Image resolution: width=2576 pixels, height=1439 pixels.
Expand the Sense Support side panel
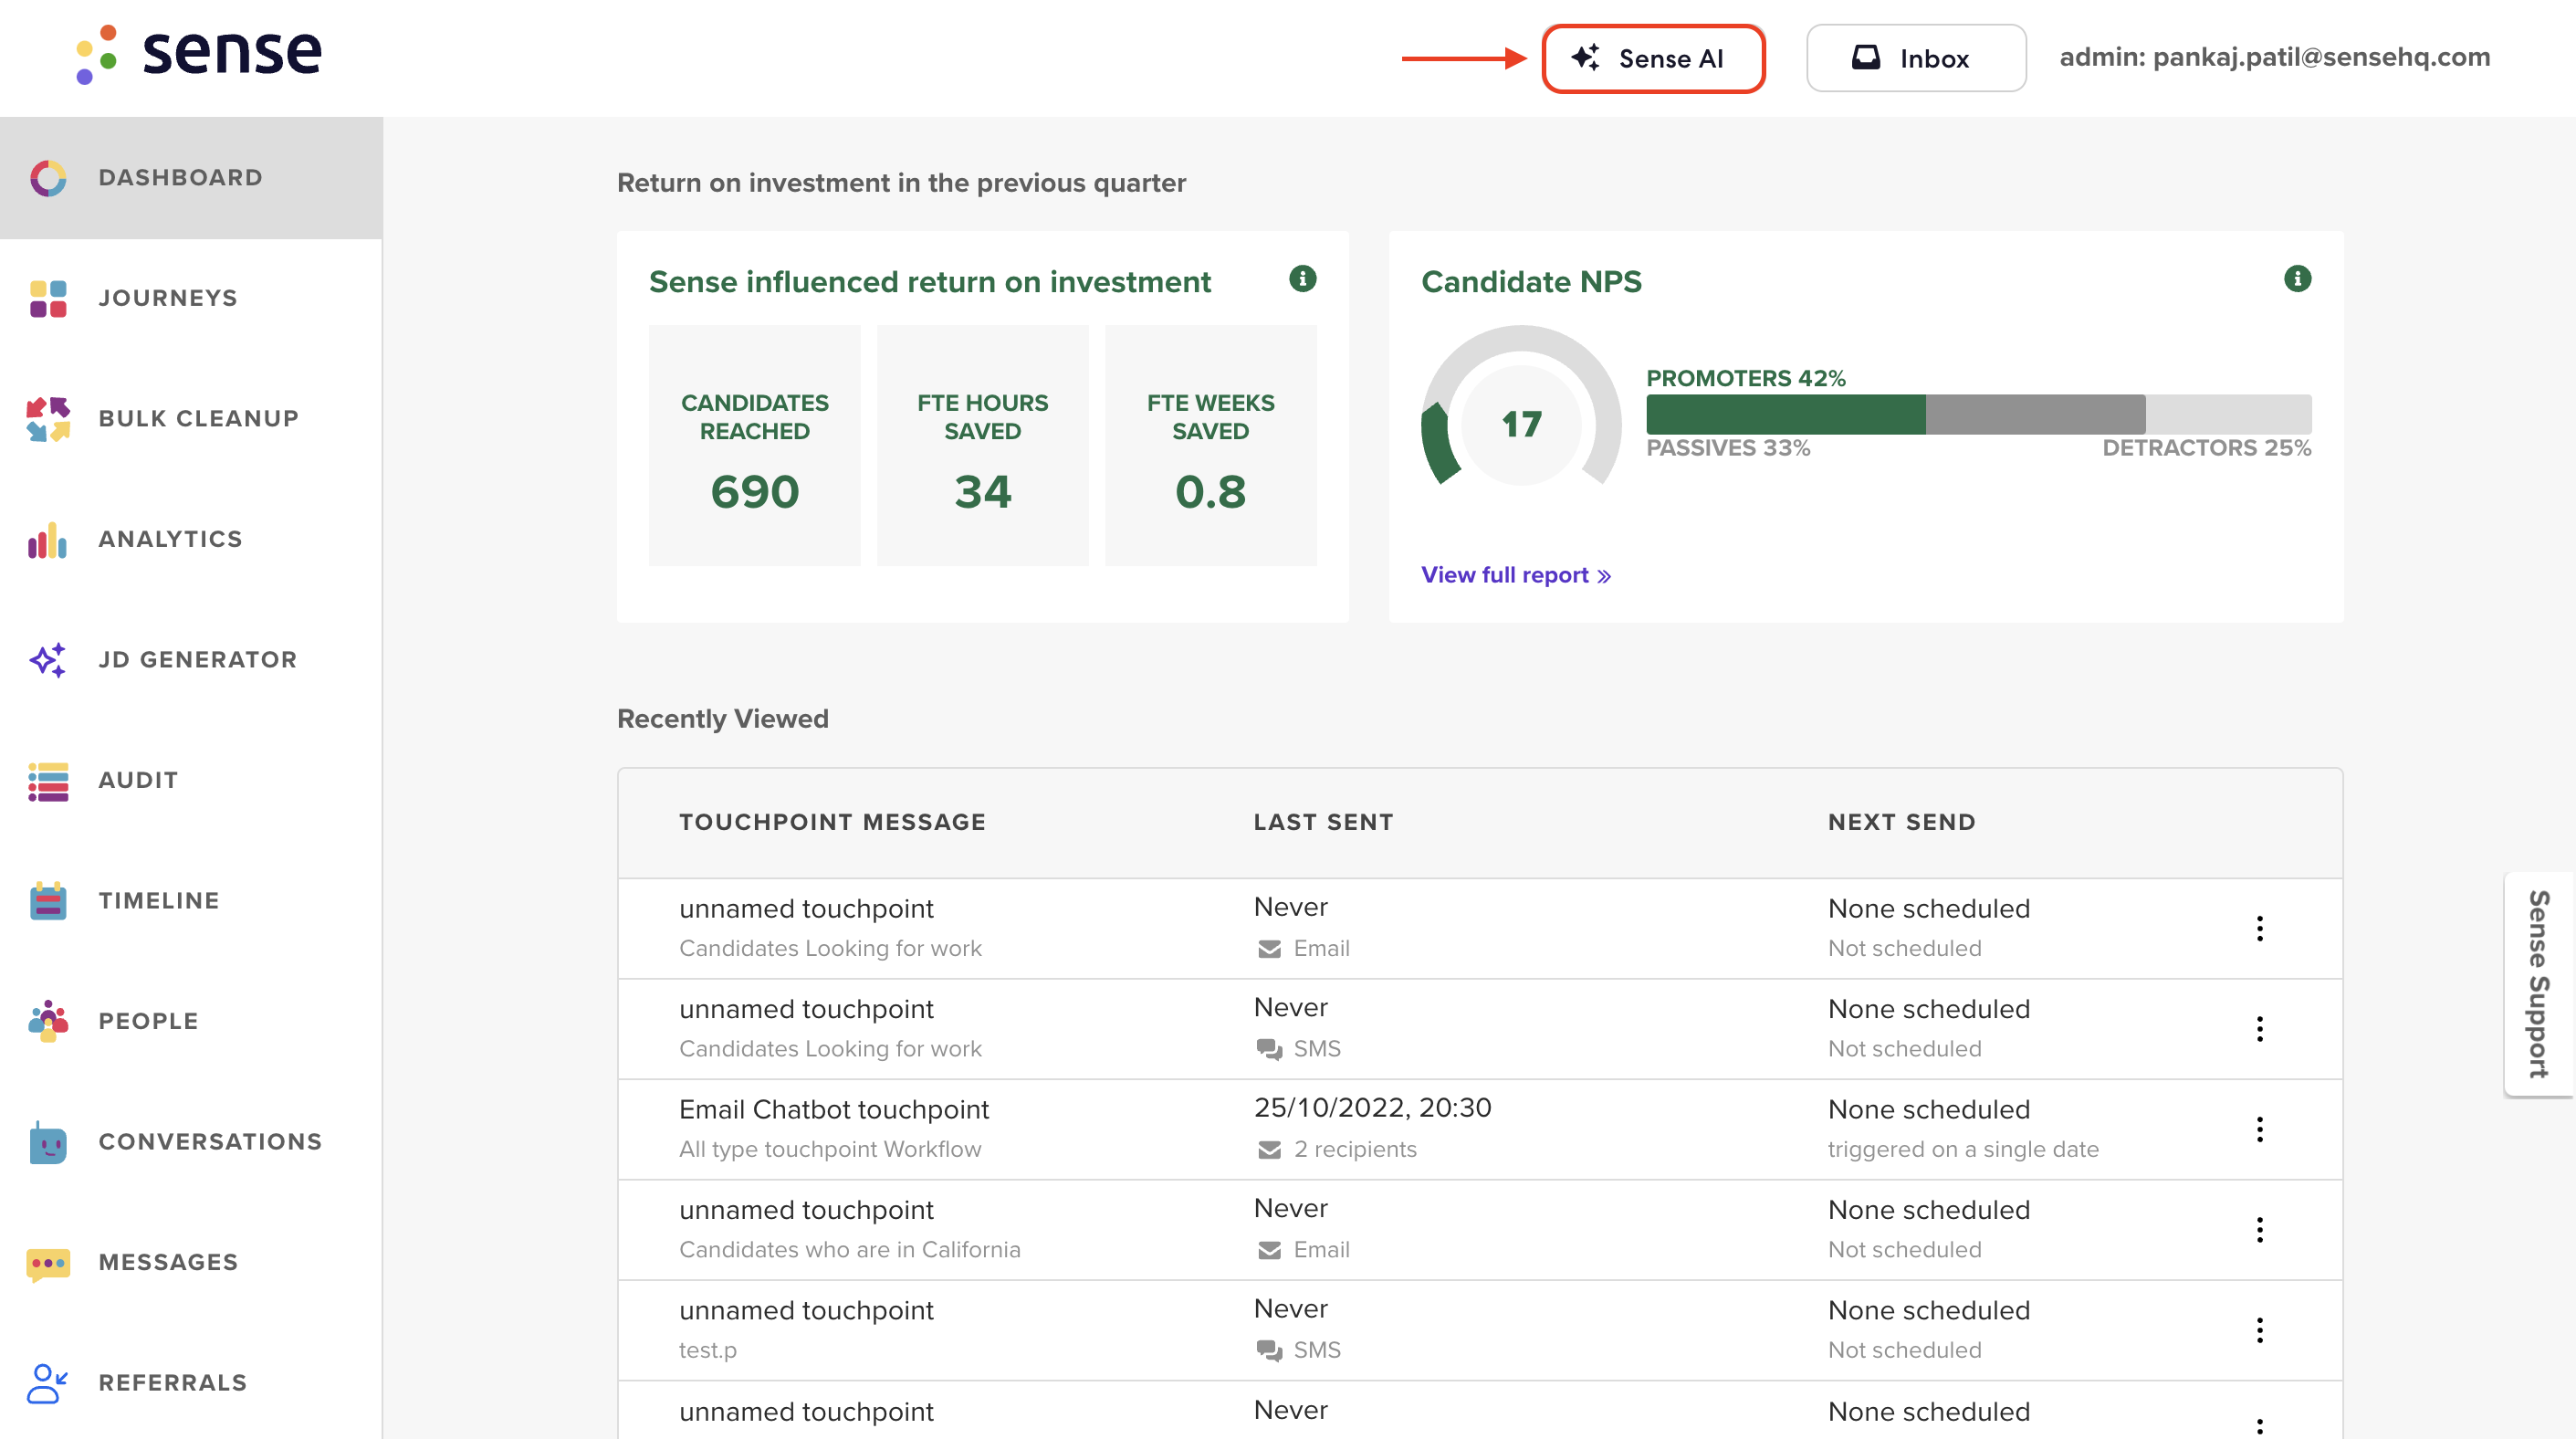pos(2538,985)
